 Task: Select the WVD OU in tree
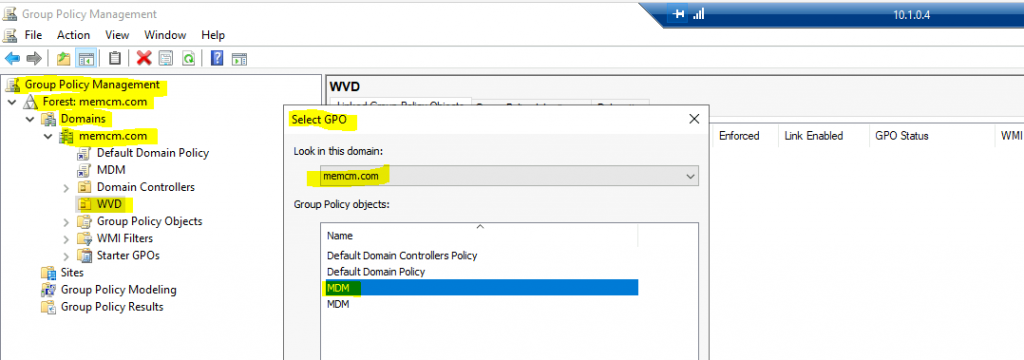(x=109, y=204)
